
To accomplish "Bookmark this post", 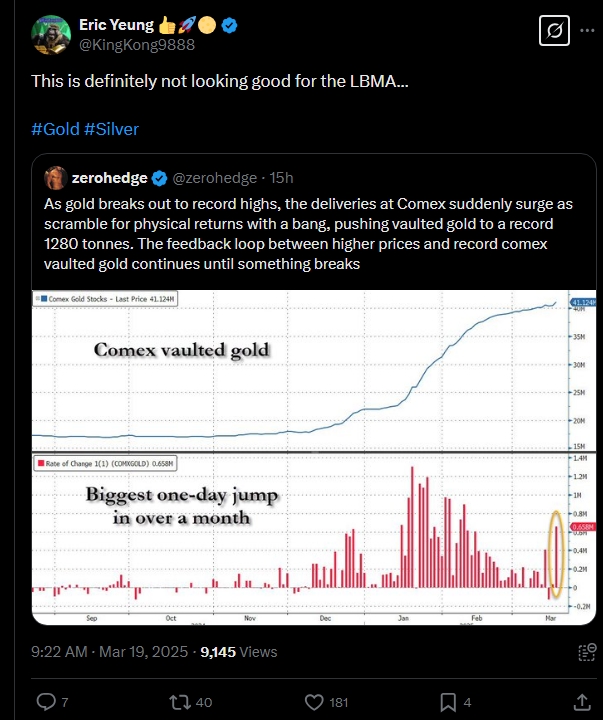I will [x=449, y=701].
